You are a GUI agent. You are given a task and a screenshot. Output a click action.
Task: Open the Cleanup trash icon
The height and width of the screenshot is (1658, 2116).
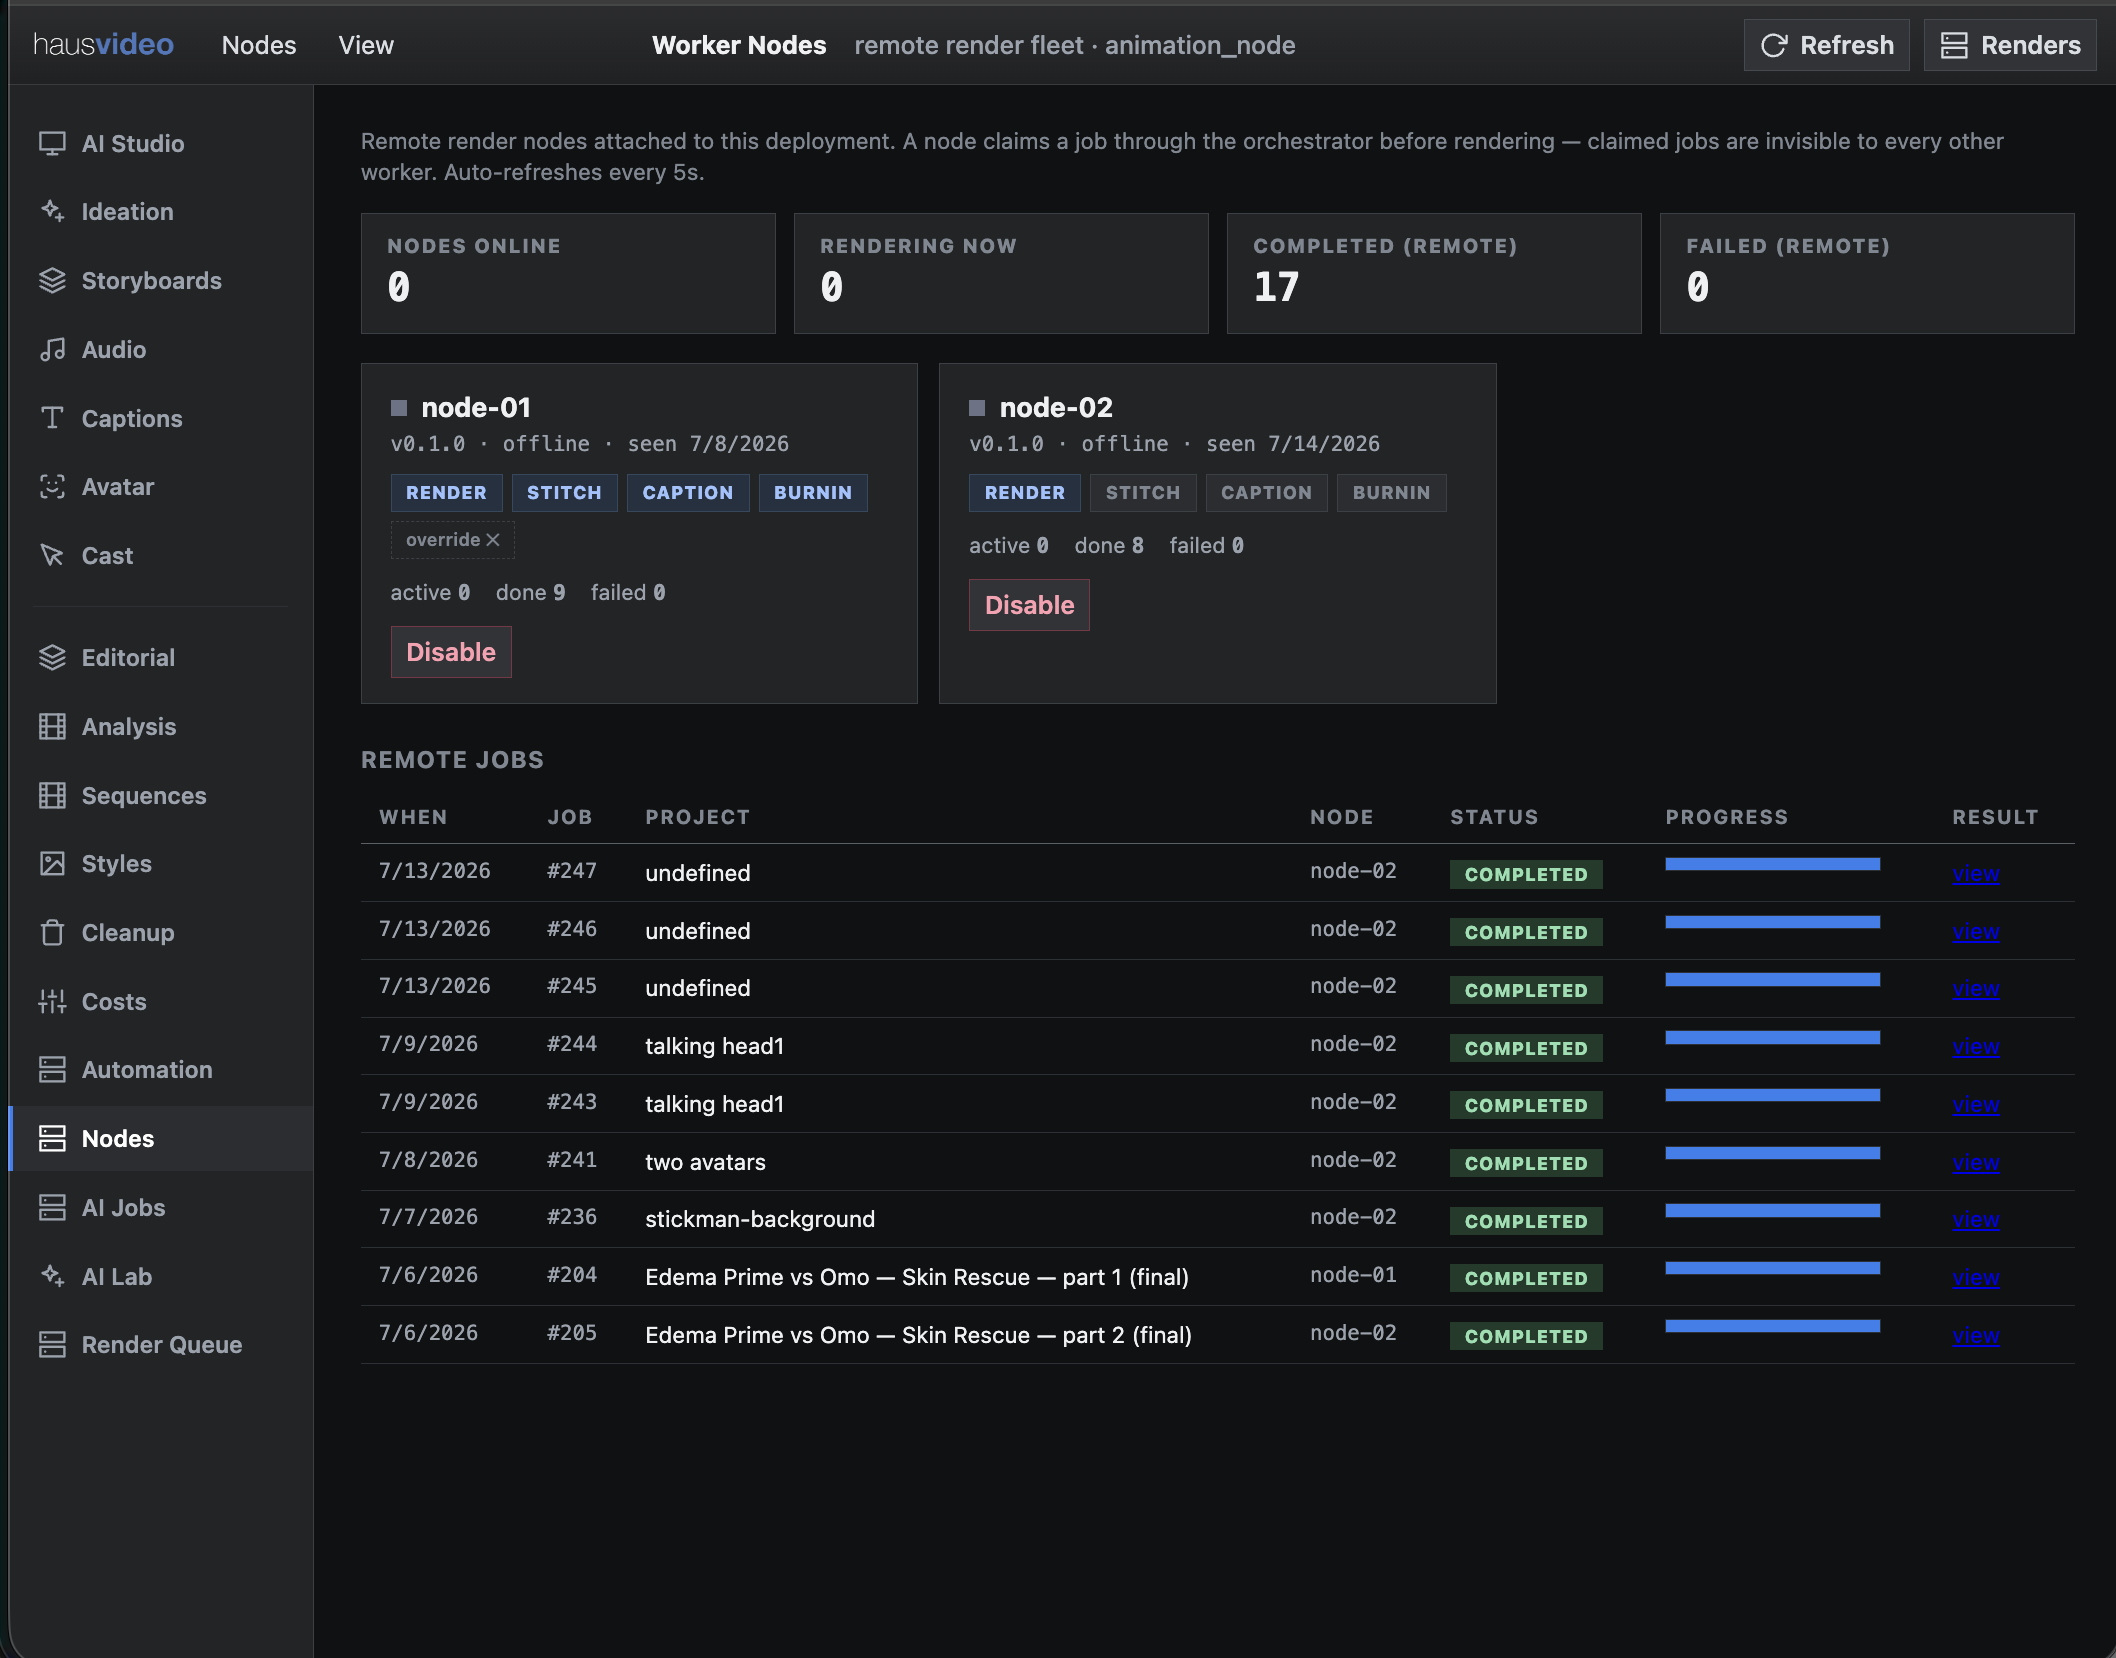(52, 932)
